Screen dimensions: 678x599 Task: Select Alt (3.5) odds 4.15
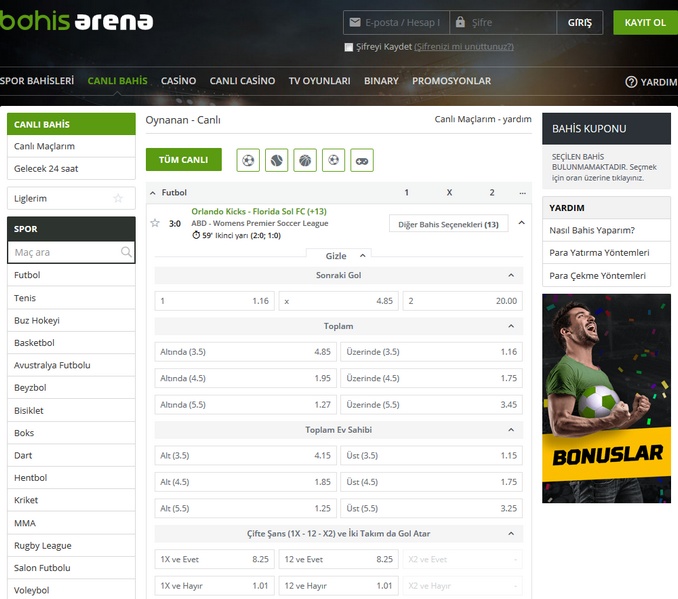click(x=246, y=455)
